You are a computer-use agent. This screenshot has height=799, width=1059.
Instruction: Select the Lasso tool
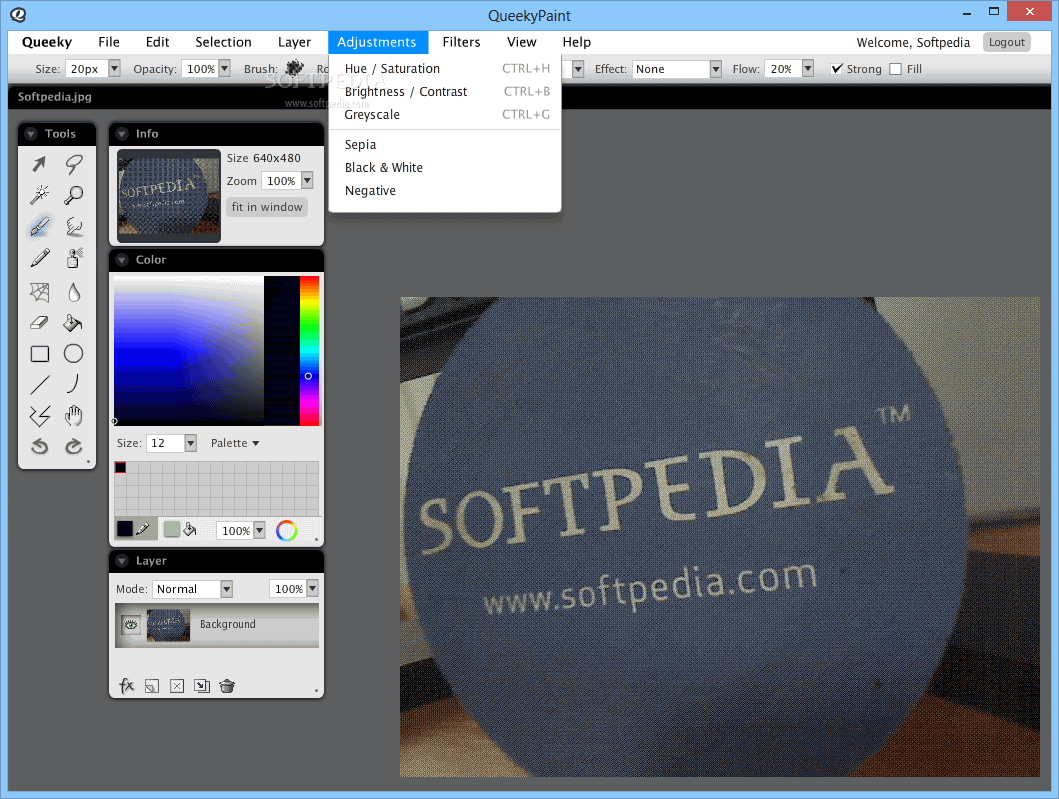pos(74,163)
